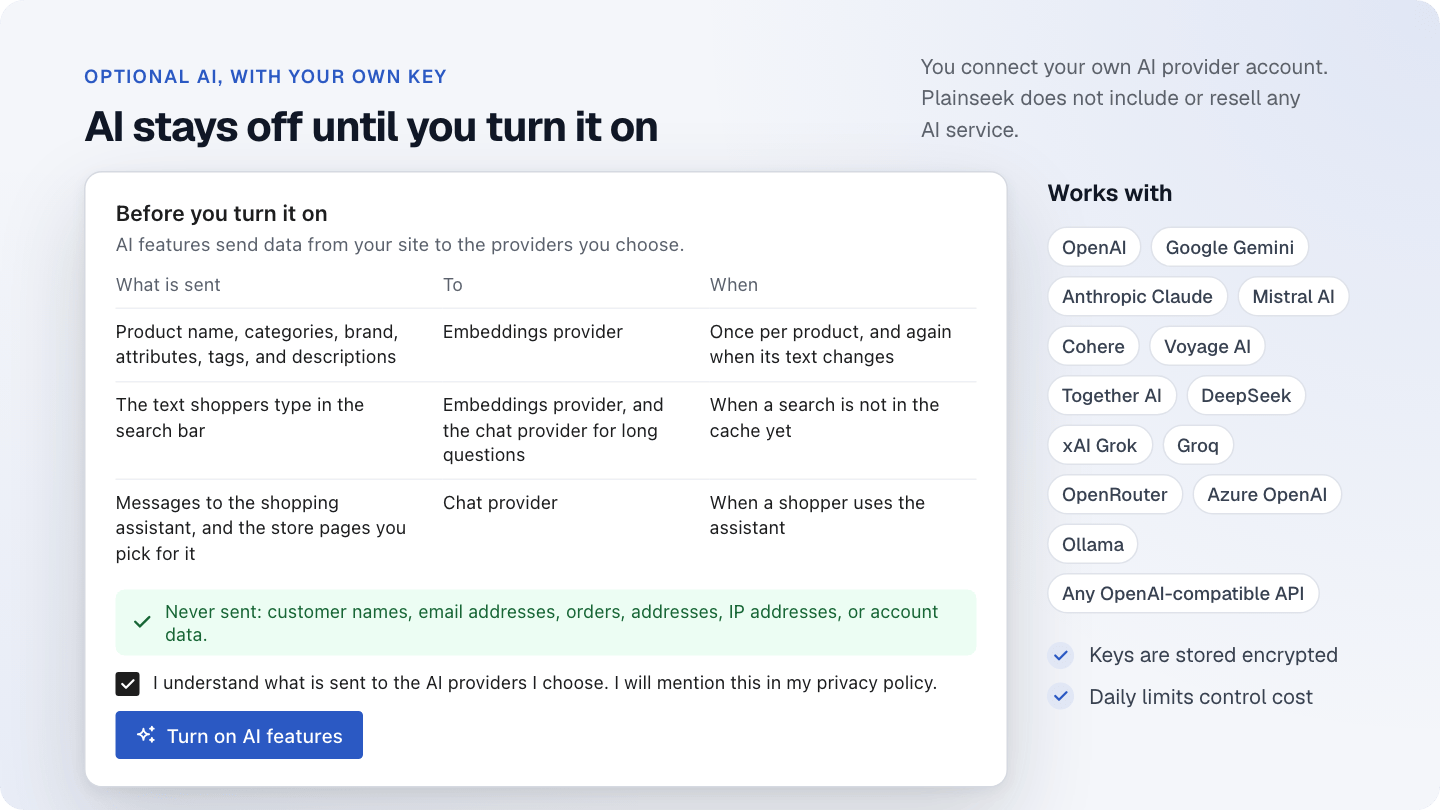Screen dimensions: 1440x810
Task: Pick the Voyage AI chip
Action: pyautogui.click(x=1207, y=346)
